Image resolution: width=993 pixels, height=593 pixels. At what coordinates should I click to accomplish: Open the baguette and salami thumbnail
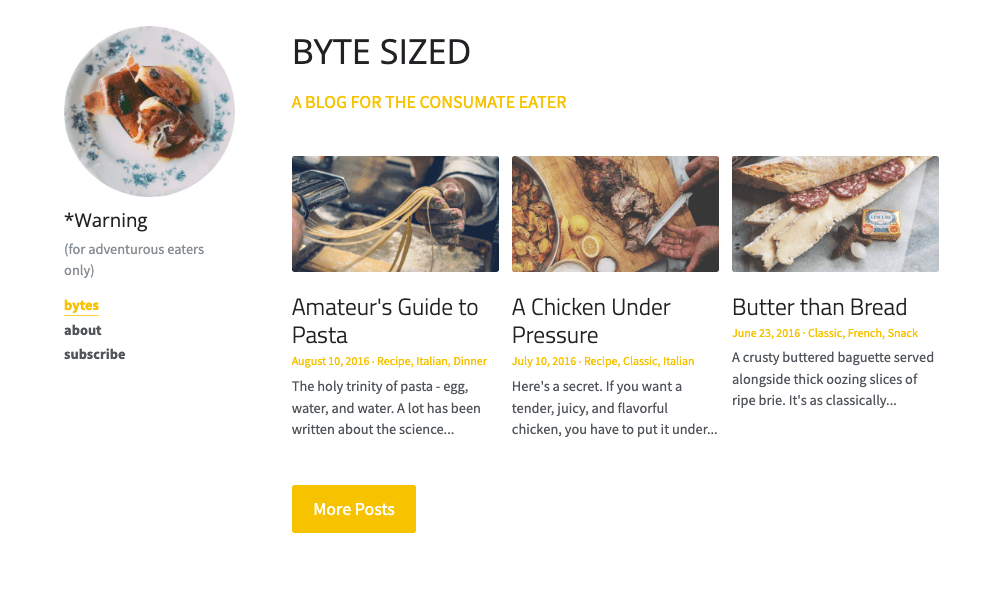pos(835,214)
